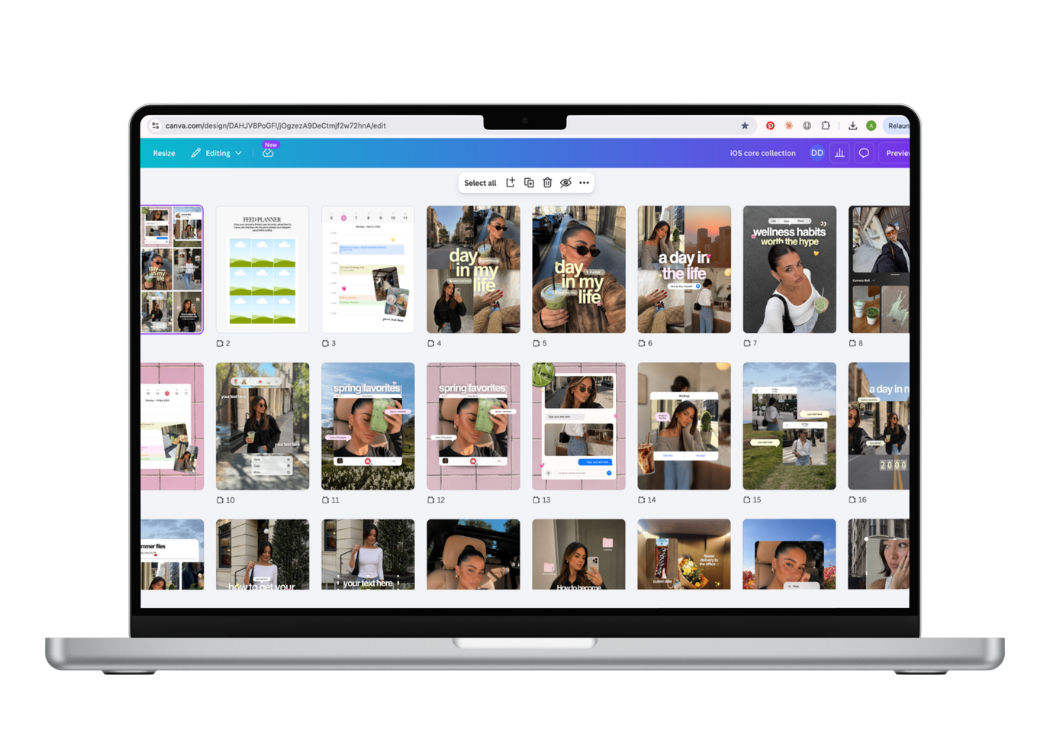Select the 'day in my life' collage page 4

point(473,269)
